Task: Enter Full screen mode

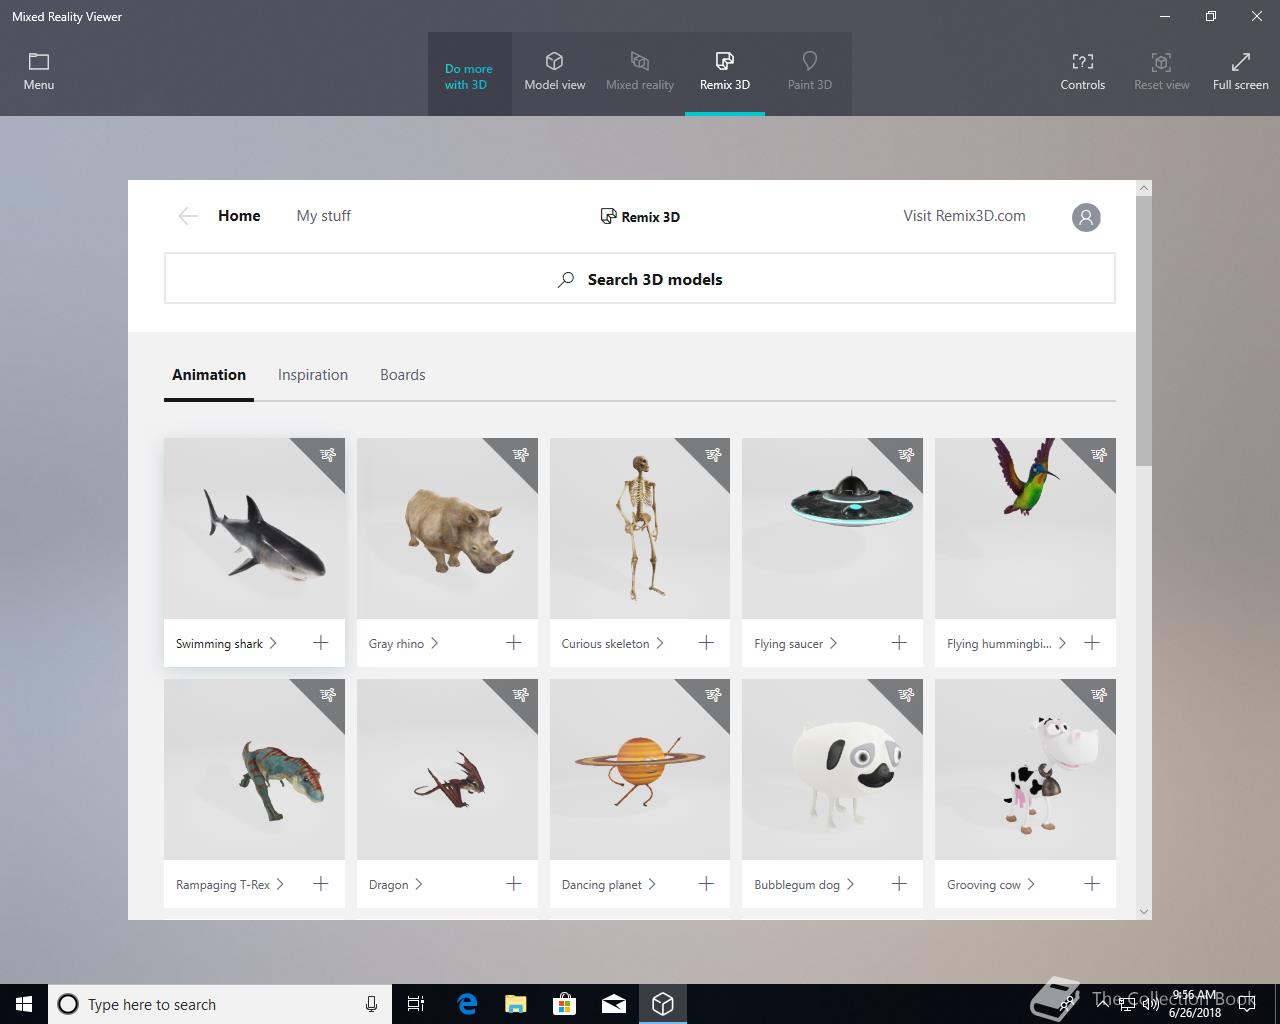Action: click(1240, 72)
